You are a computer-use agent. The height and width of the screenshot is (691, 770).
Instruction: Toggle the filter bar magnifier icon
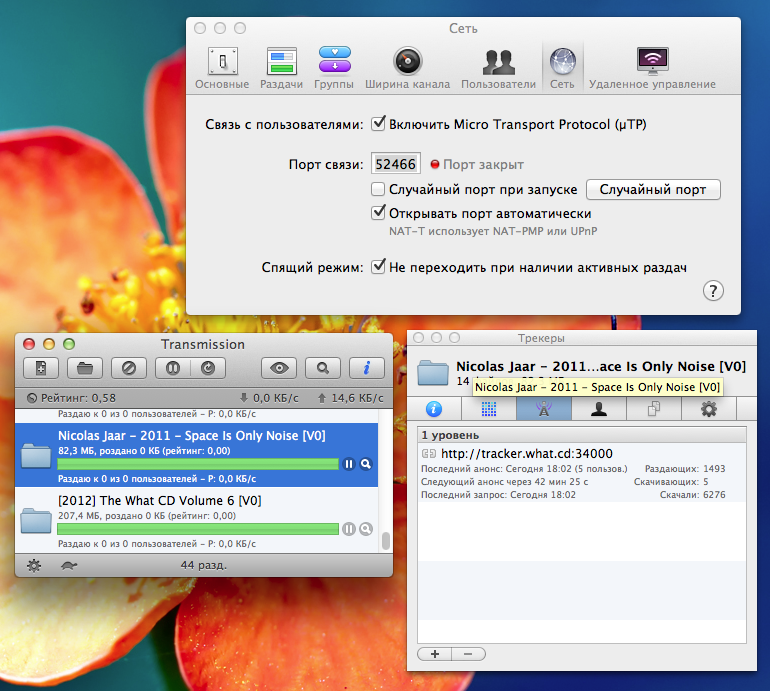coord(322,368)
